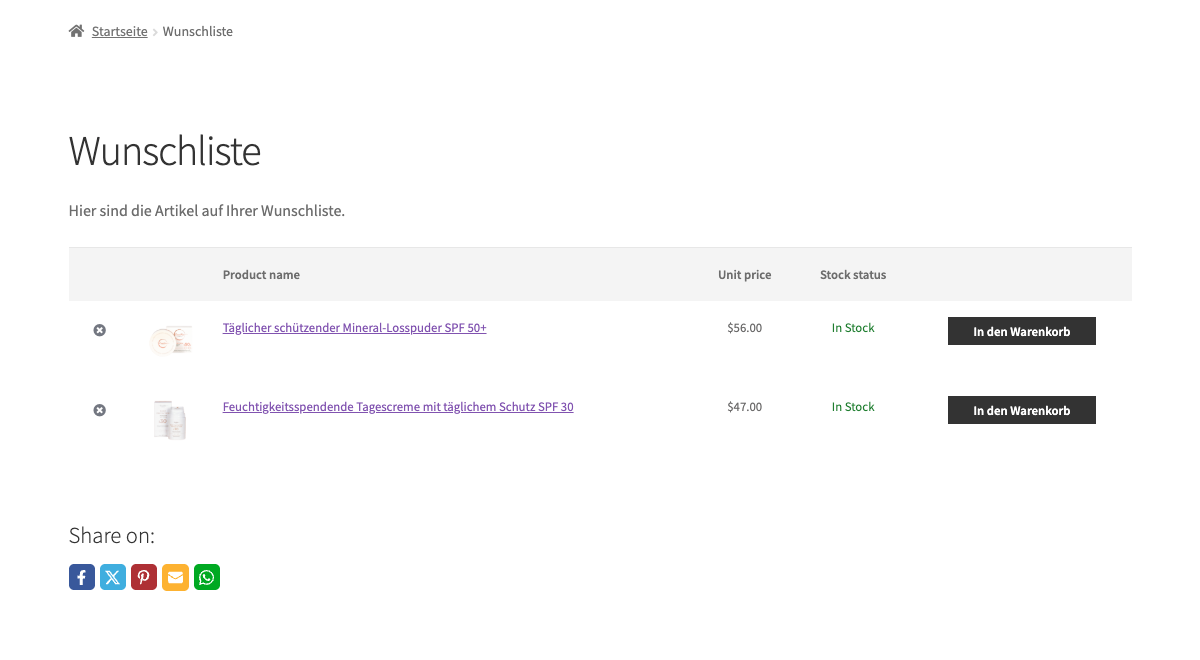Screen dimensions: 1200x660
Task: Click the In Stock status of the Tagescreme
Action: click(x=853, y=406)
